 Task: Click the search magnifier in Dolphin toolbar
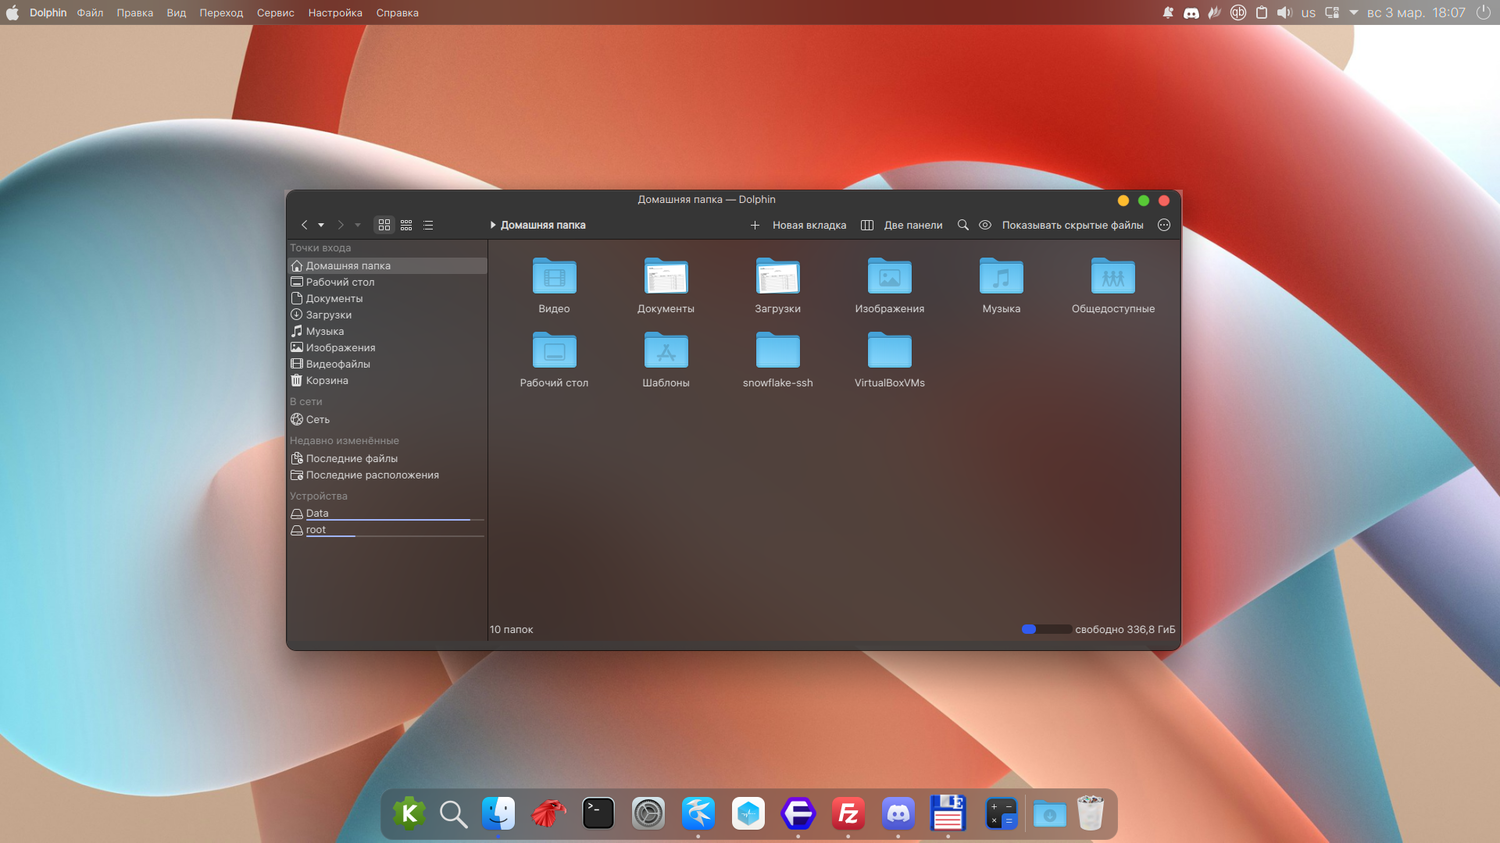click(x=963, y=225)
